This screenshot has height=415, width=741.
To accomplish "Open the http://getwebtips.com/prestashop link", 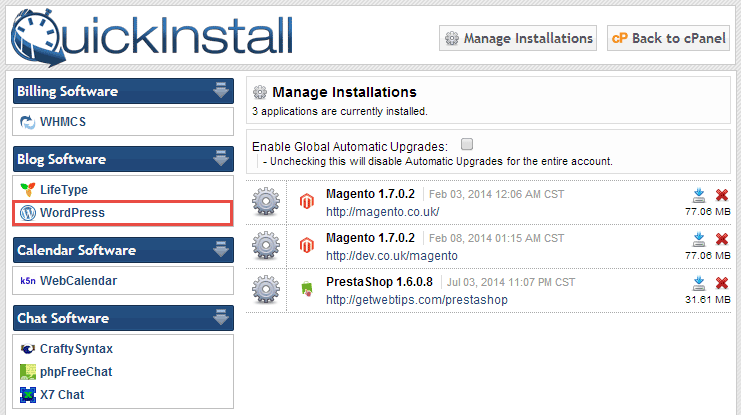I will click(x=417, y=300).
